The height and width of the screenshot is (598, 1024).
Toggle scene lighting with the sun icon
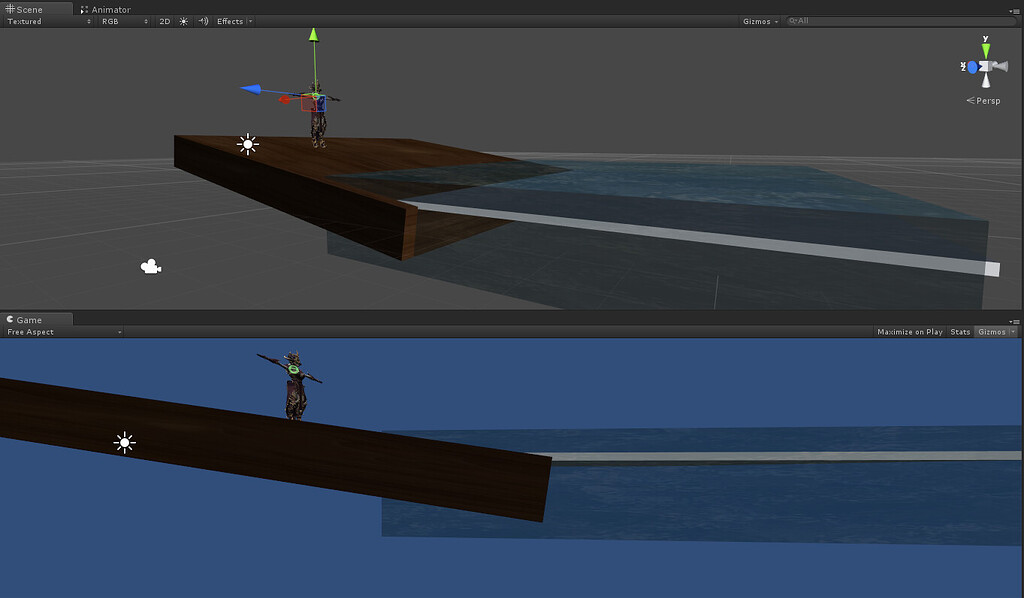coord(184,21)
